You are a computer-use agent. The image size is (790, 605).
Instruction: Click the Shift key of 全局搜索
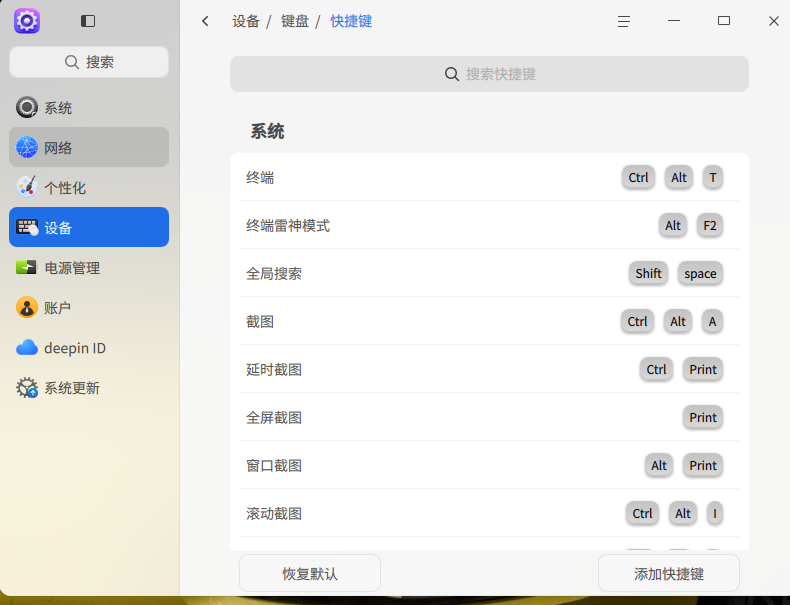[x=648, y=273]
